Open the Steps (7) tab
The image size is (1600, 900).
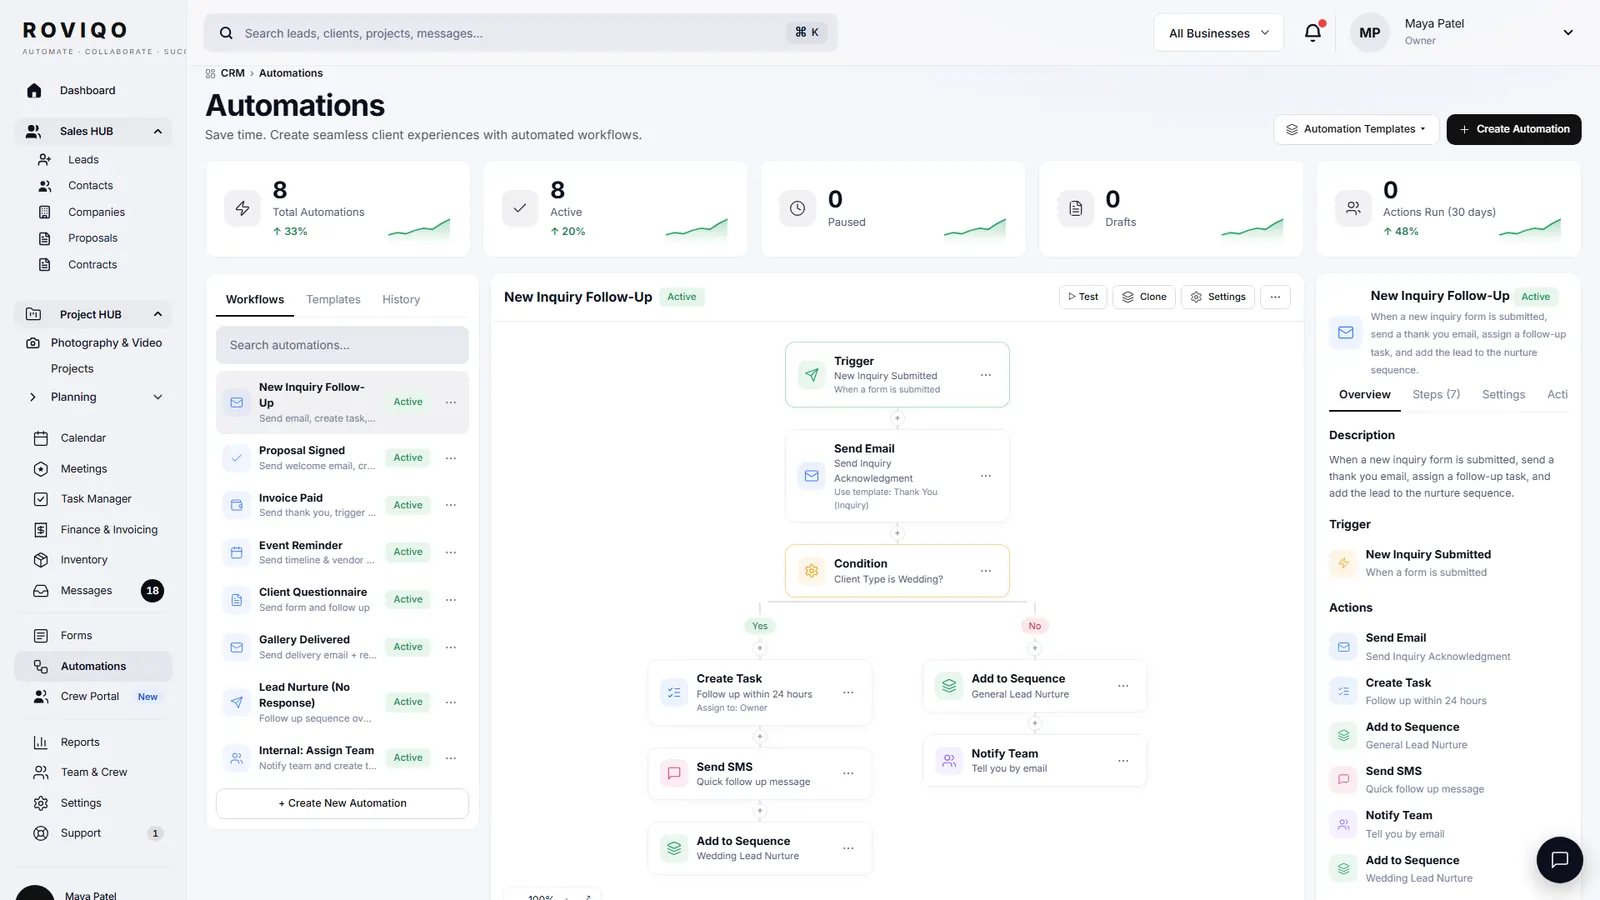[1436, 395]
